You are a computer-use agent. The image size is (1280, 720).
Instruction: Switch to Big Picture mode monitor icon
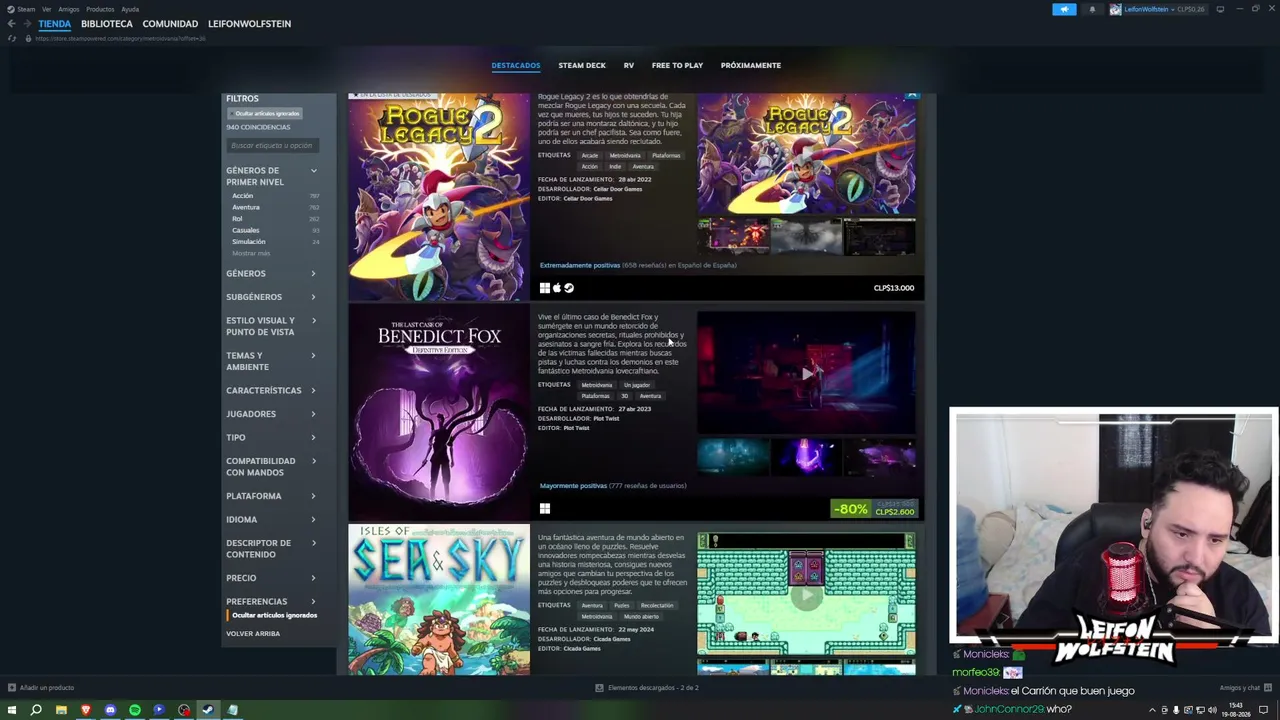(1220, 9)
